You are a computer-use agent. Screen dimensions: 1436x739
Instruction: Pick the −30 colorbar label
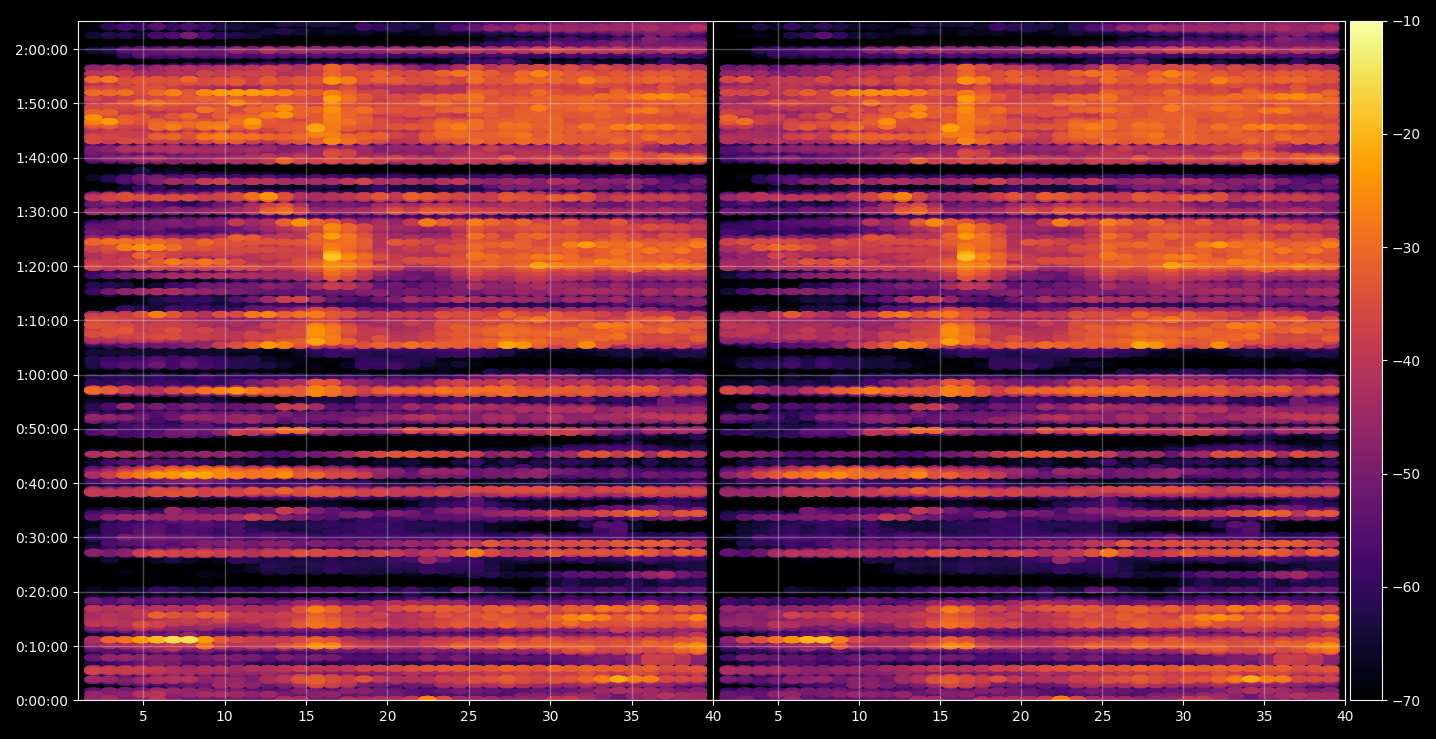1405,248
